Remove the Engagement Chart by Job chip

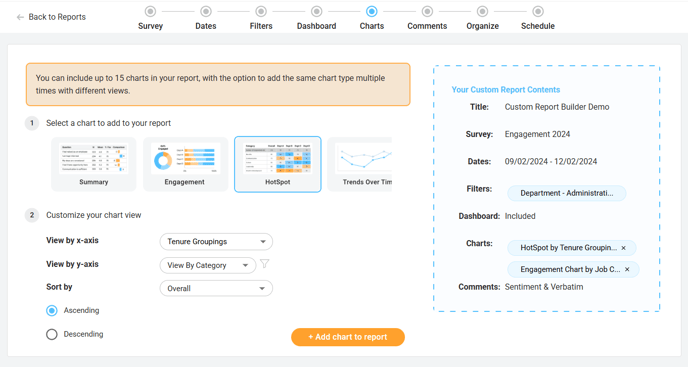click(x=627, y=270)
